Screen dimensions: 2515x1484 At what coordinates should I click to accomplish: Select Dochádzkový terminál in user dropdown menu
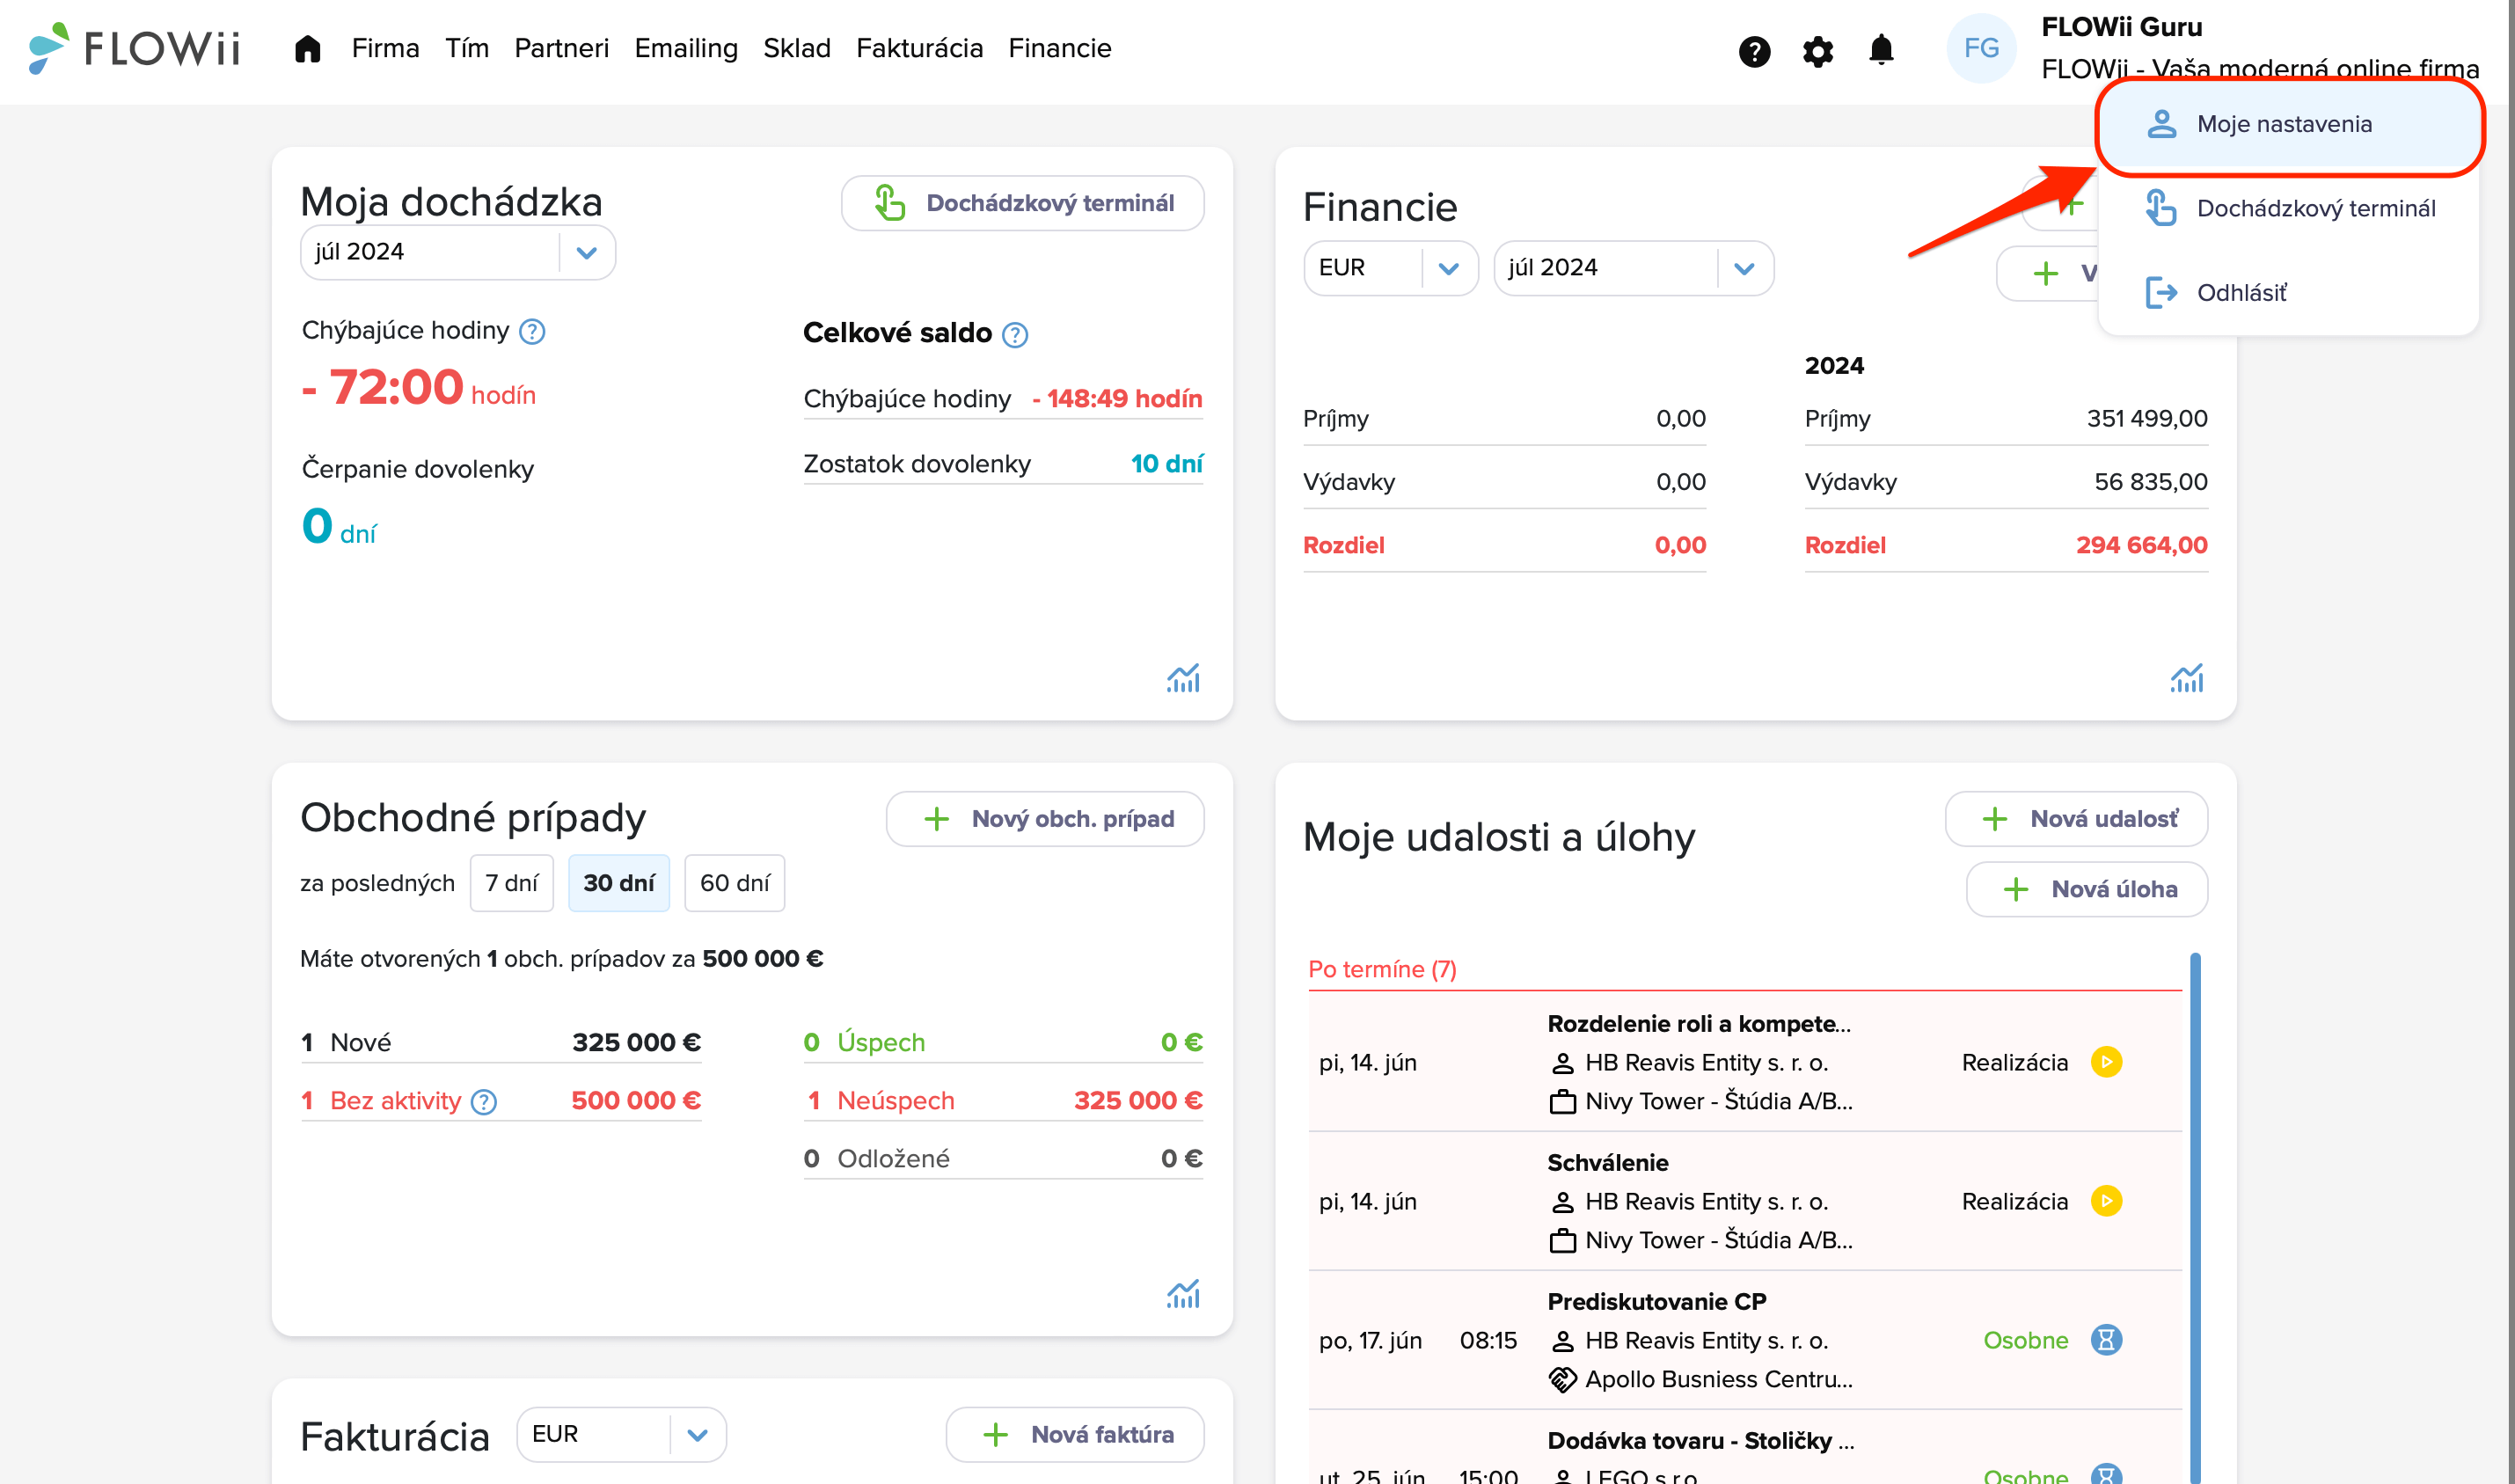2288,208
